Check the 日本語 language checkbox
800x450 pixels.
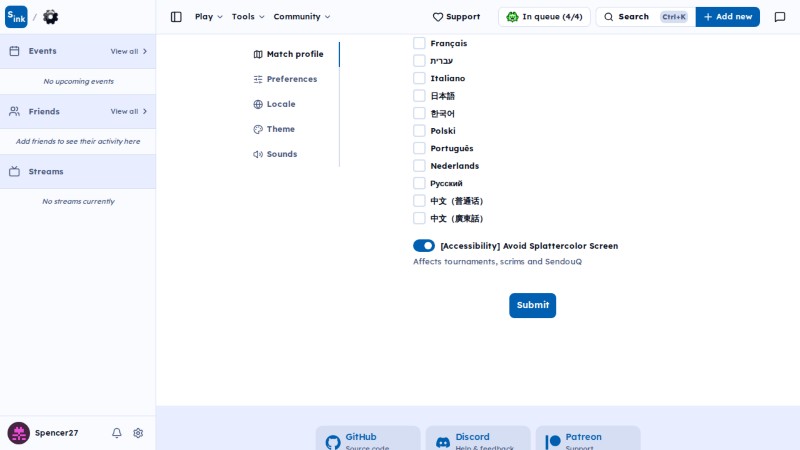tap(419, 96)
